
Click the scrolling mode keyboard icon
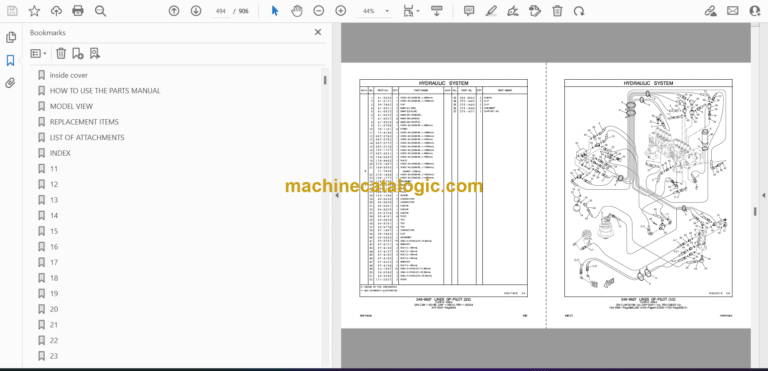[436, 11]
